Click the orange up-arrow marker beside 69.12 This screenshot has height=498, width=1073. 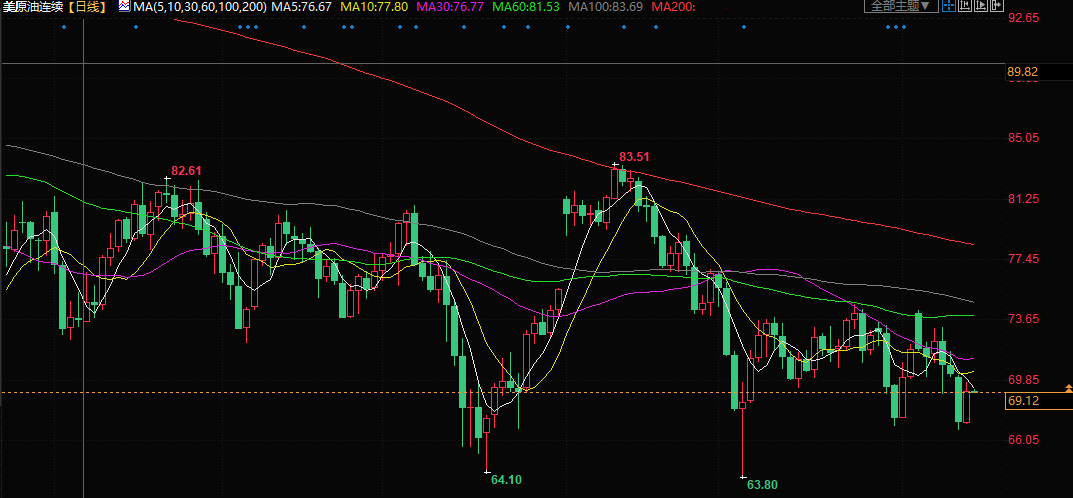[1069, 388]
